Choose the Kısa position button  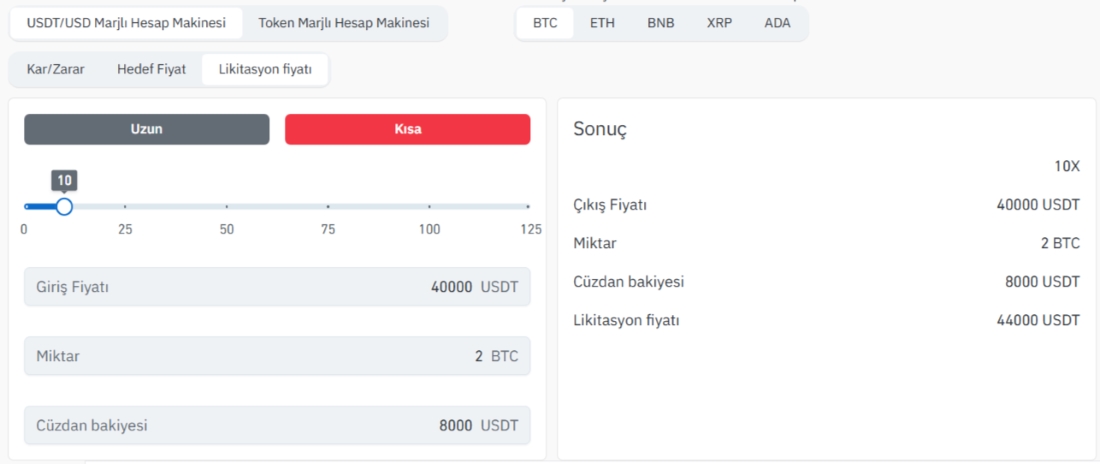point(408,129)
